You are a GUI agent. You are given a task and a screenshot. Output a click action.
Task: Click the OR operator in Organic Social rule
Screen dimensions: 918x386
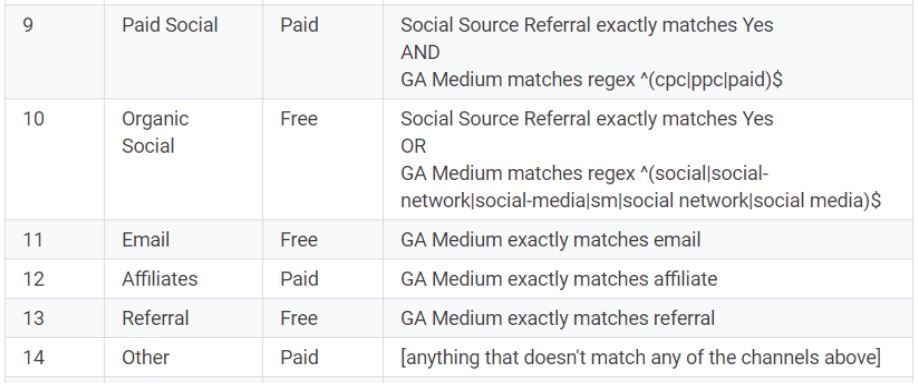click(x=413, y=146)
